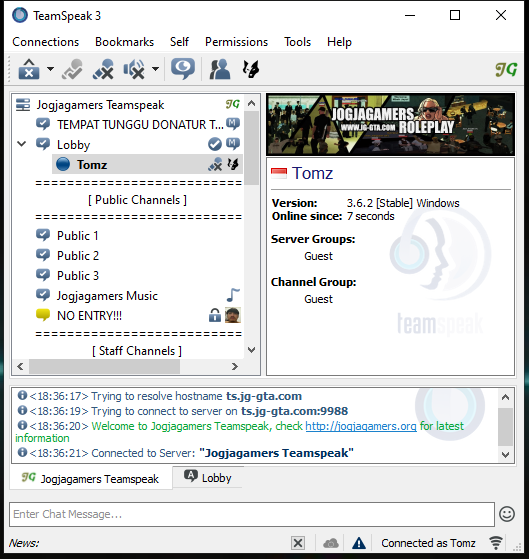Screen dimensions: 529x559
Task: Toggle the mute microphone toolbar icon
Action: (x=103, y=69)
